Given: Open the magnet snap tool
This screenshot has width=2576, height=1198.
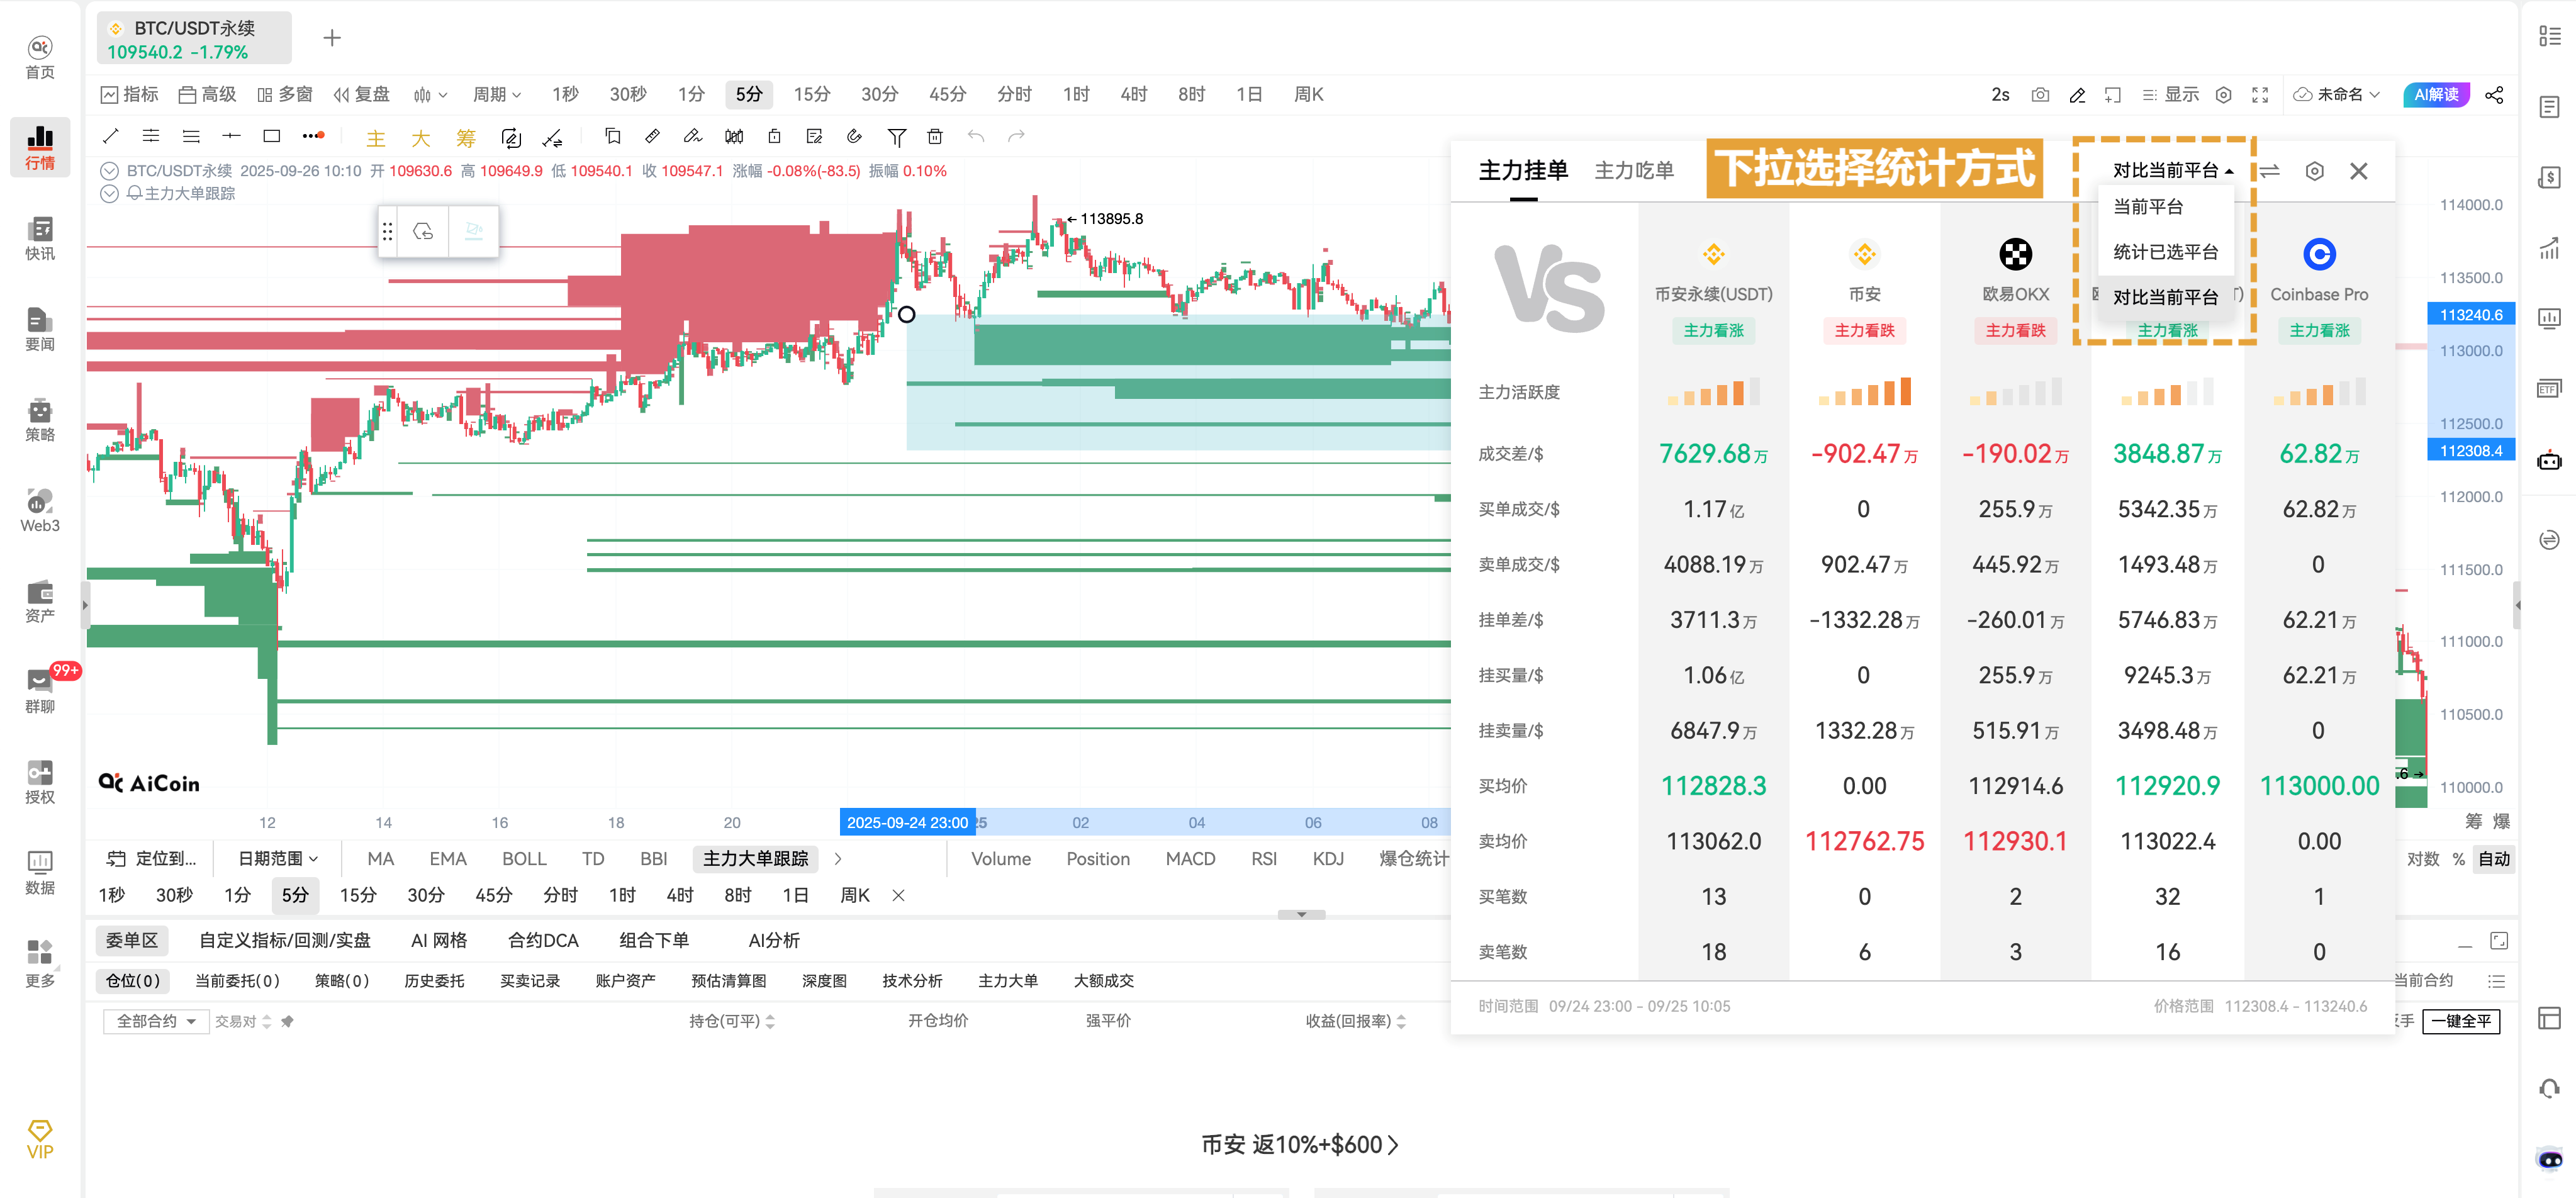Looking at the screenshot, I should coord(853,136).
